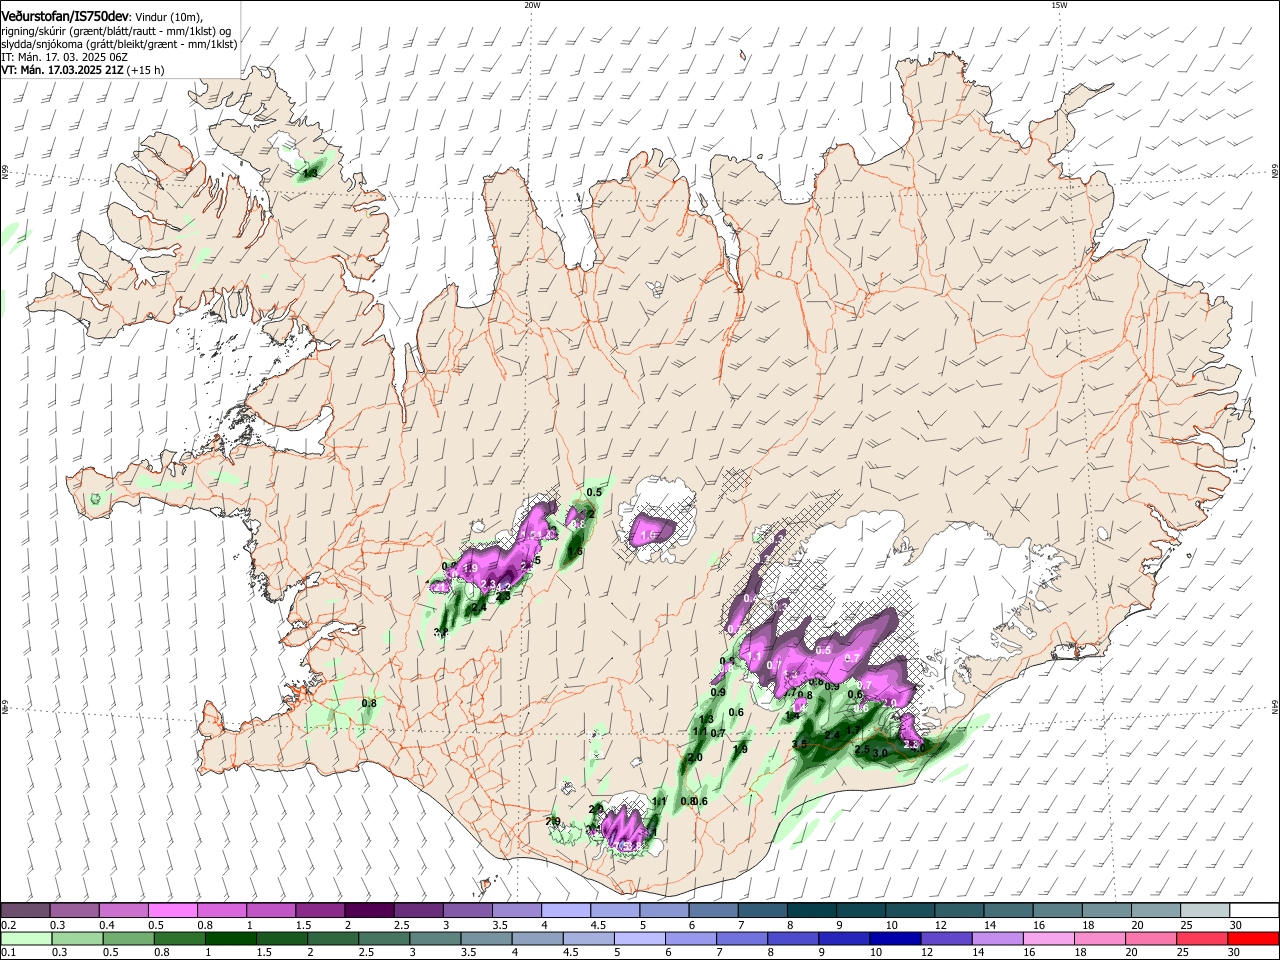
Task: Pick the lower legend swatch labelled 9
Action: click(x=843, y=938)
